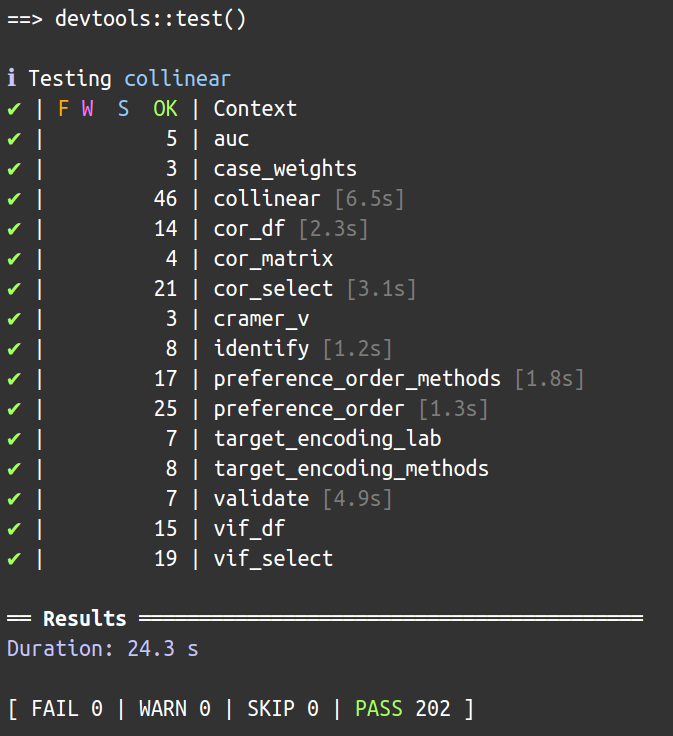Click the preference_order_methods context name
The image size is (673, 736).
357,379
